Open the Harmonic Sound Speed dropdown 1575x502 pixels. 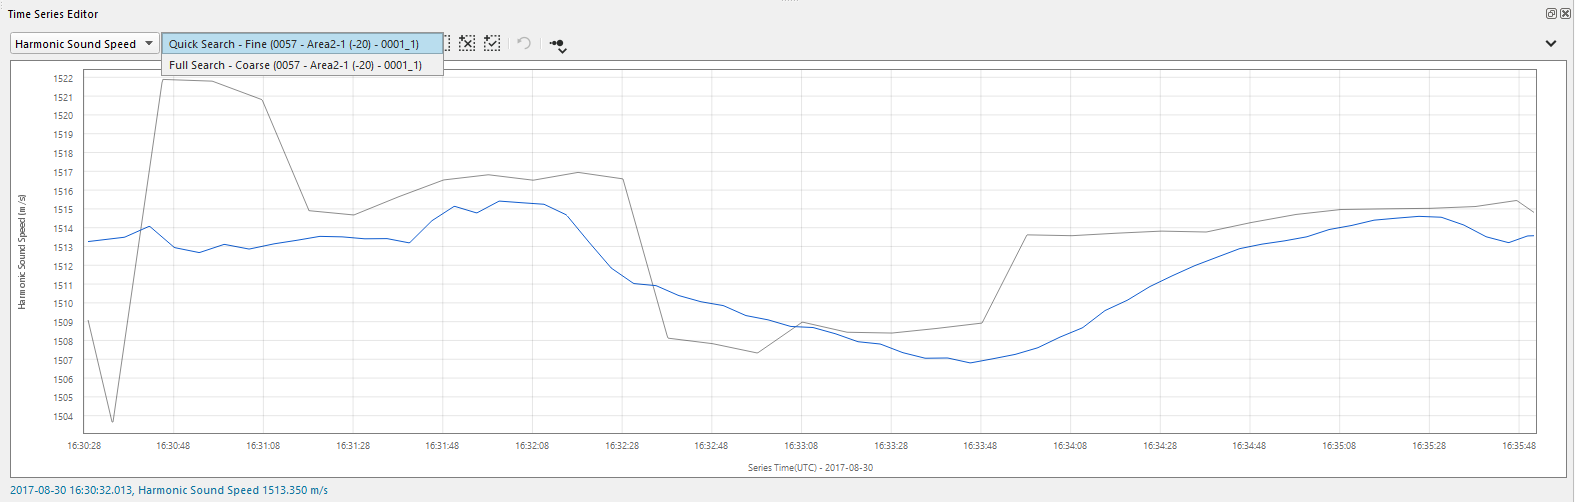[84, 44]
